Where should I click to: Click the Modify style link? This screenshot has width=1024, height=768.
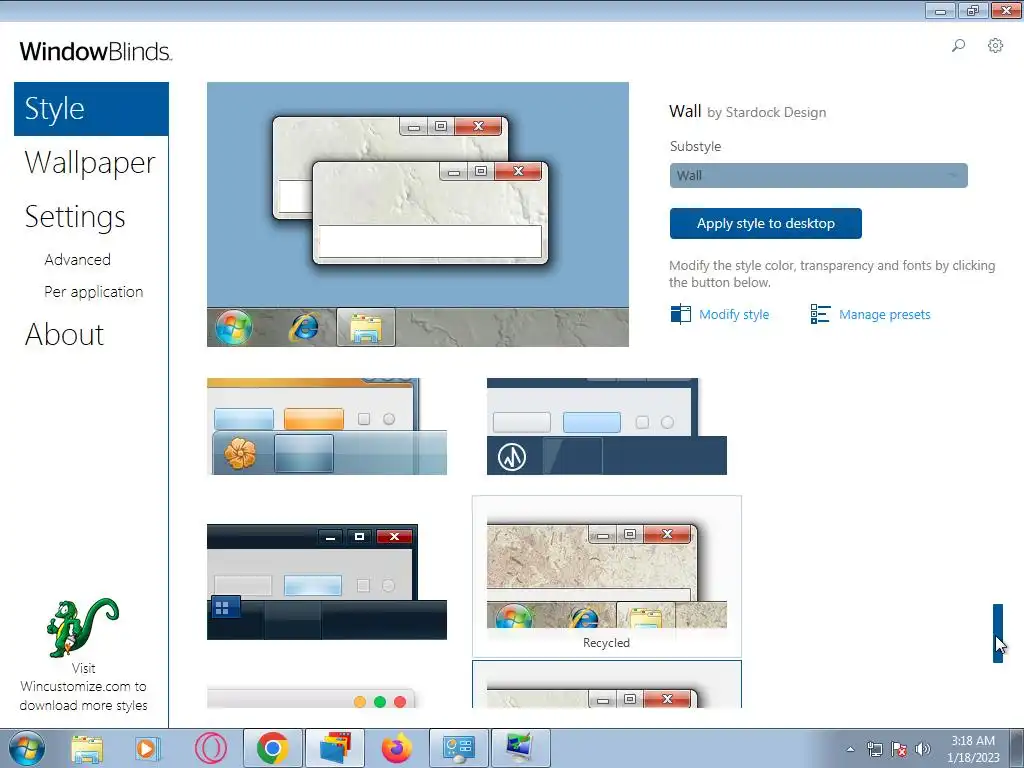pos(734,315)
